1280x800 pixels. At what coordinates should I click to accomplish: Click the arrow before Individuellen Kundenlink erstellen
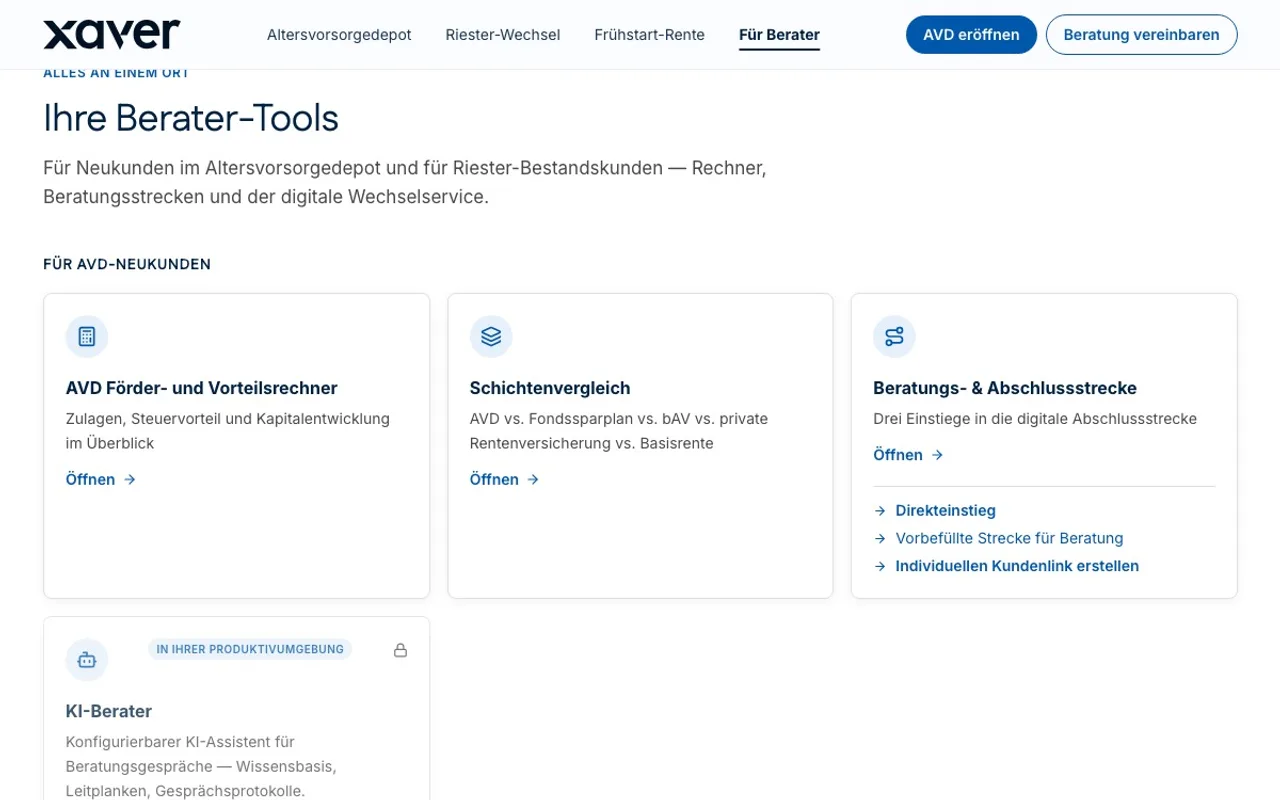click(880, 566)
